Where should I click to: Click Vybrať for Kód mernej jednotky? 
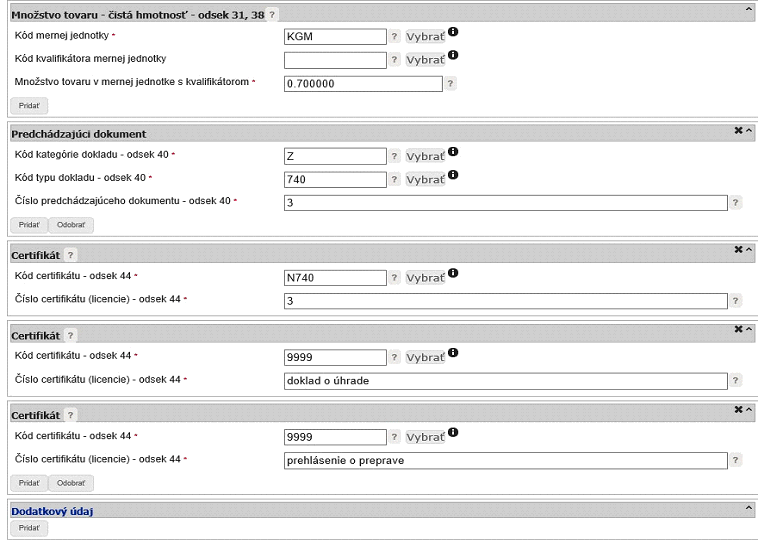[425, 36]
